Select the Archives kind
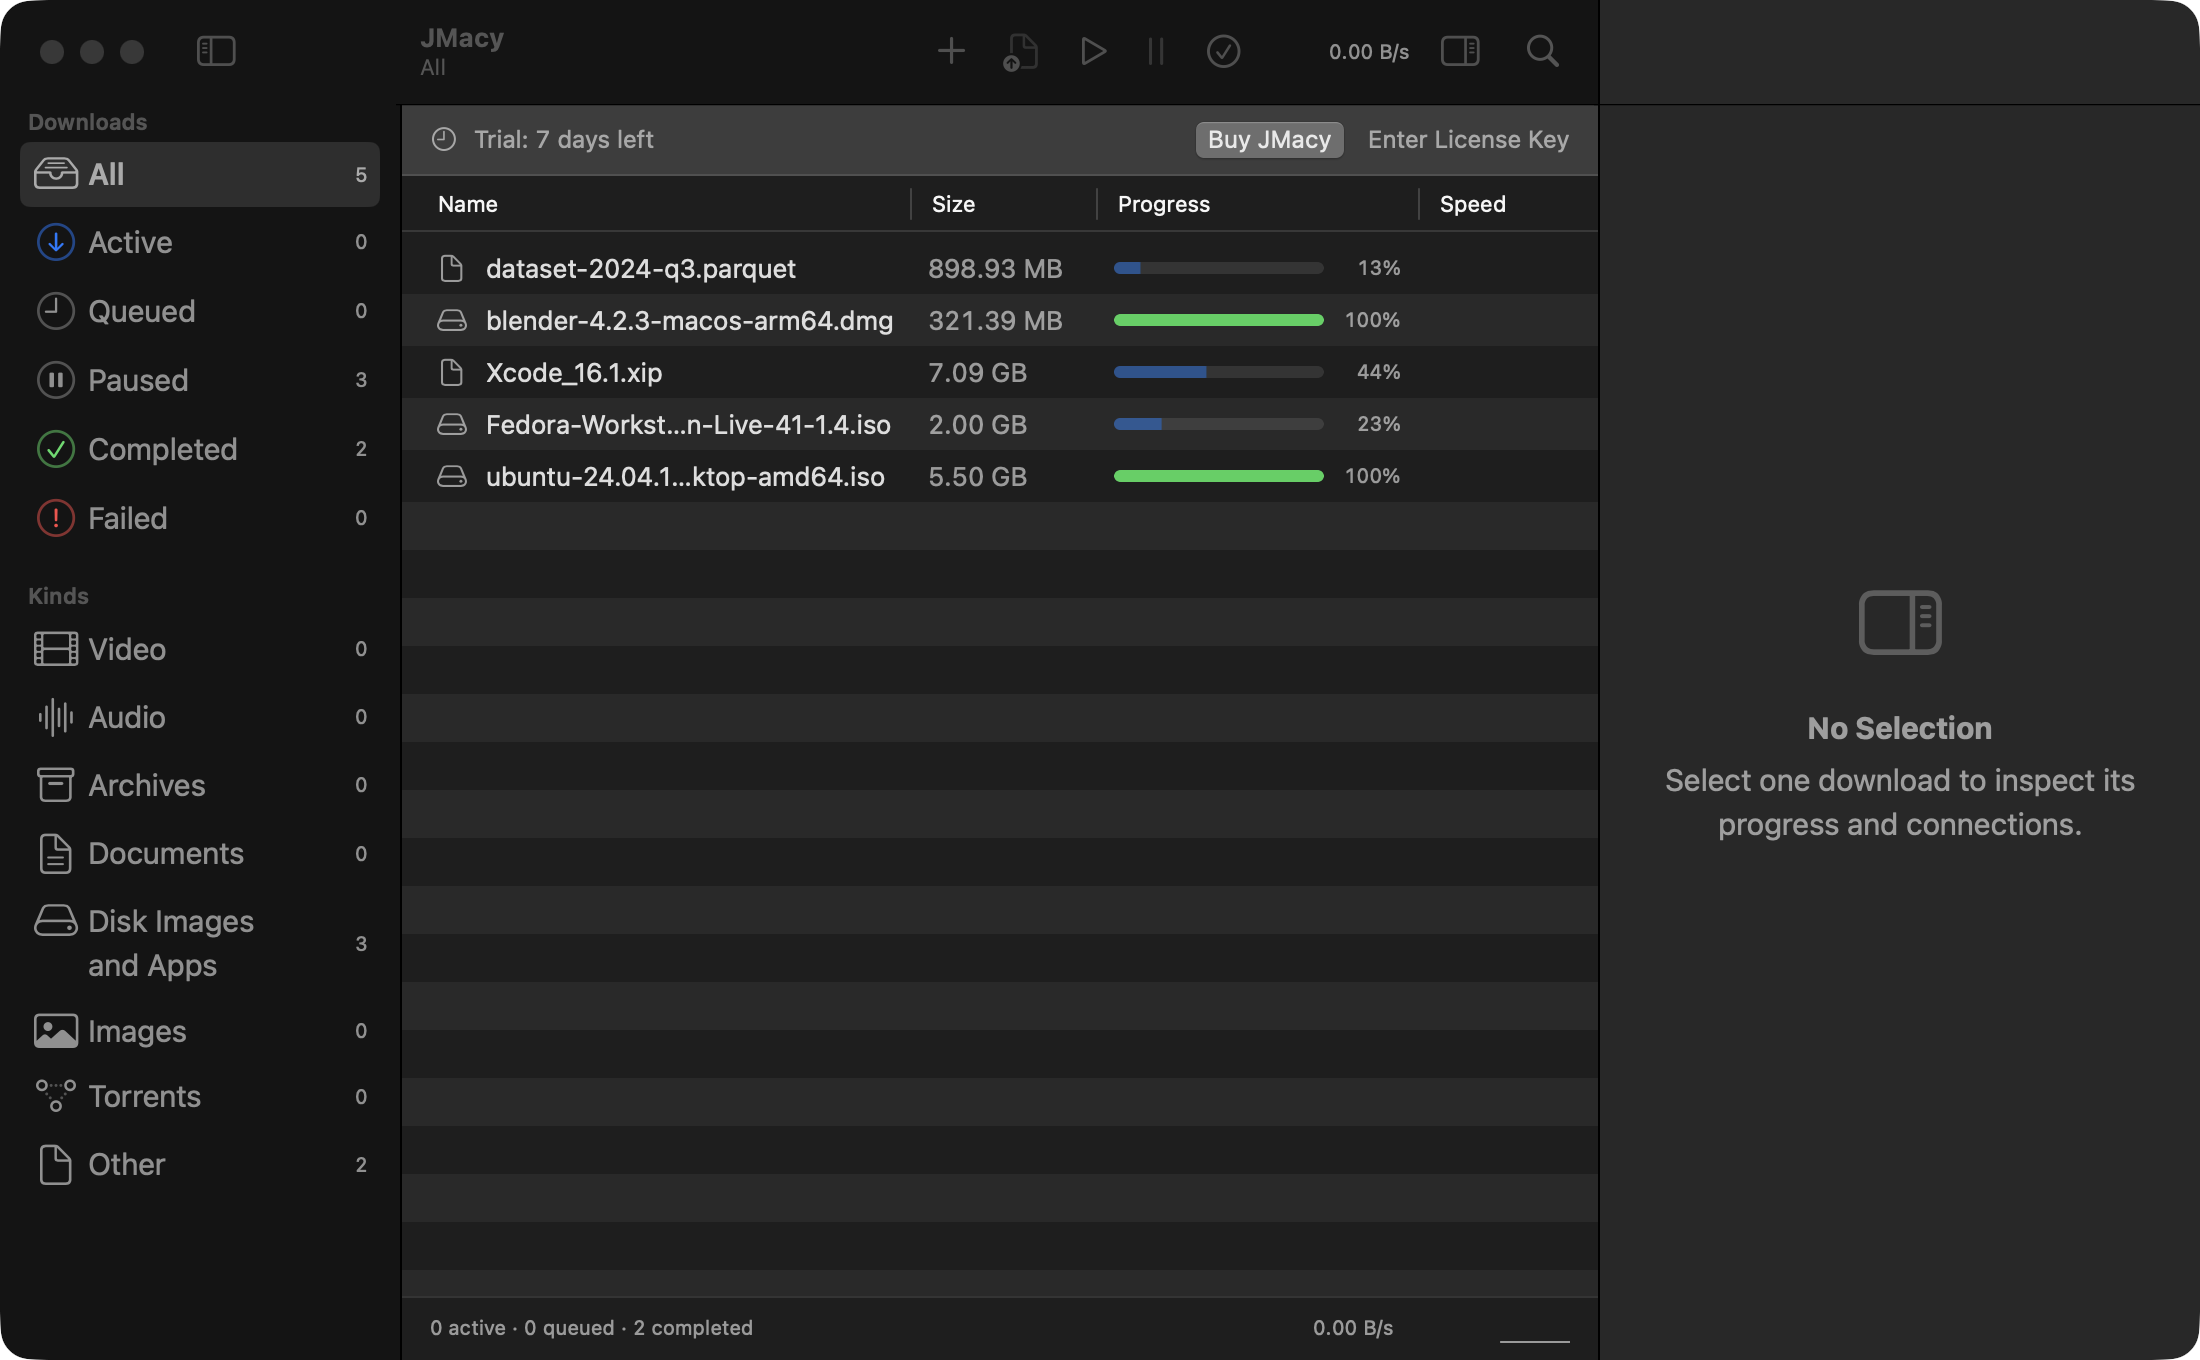This screenshot has width=2200, height=1360. [x=200, y=785]
